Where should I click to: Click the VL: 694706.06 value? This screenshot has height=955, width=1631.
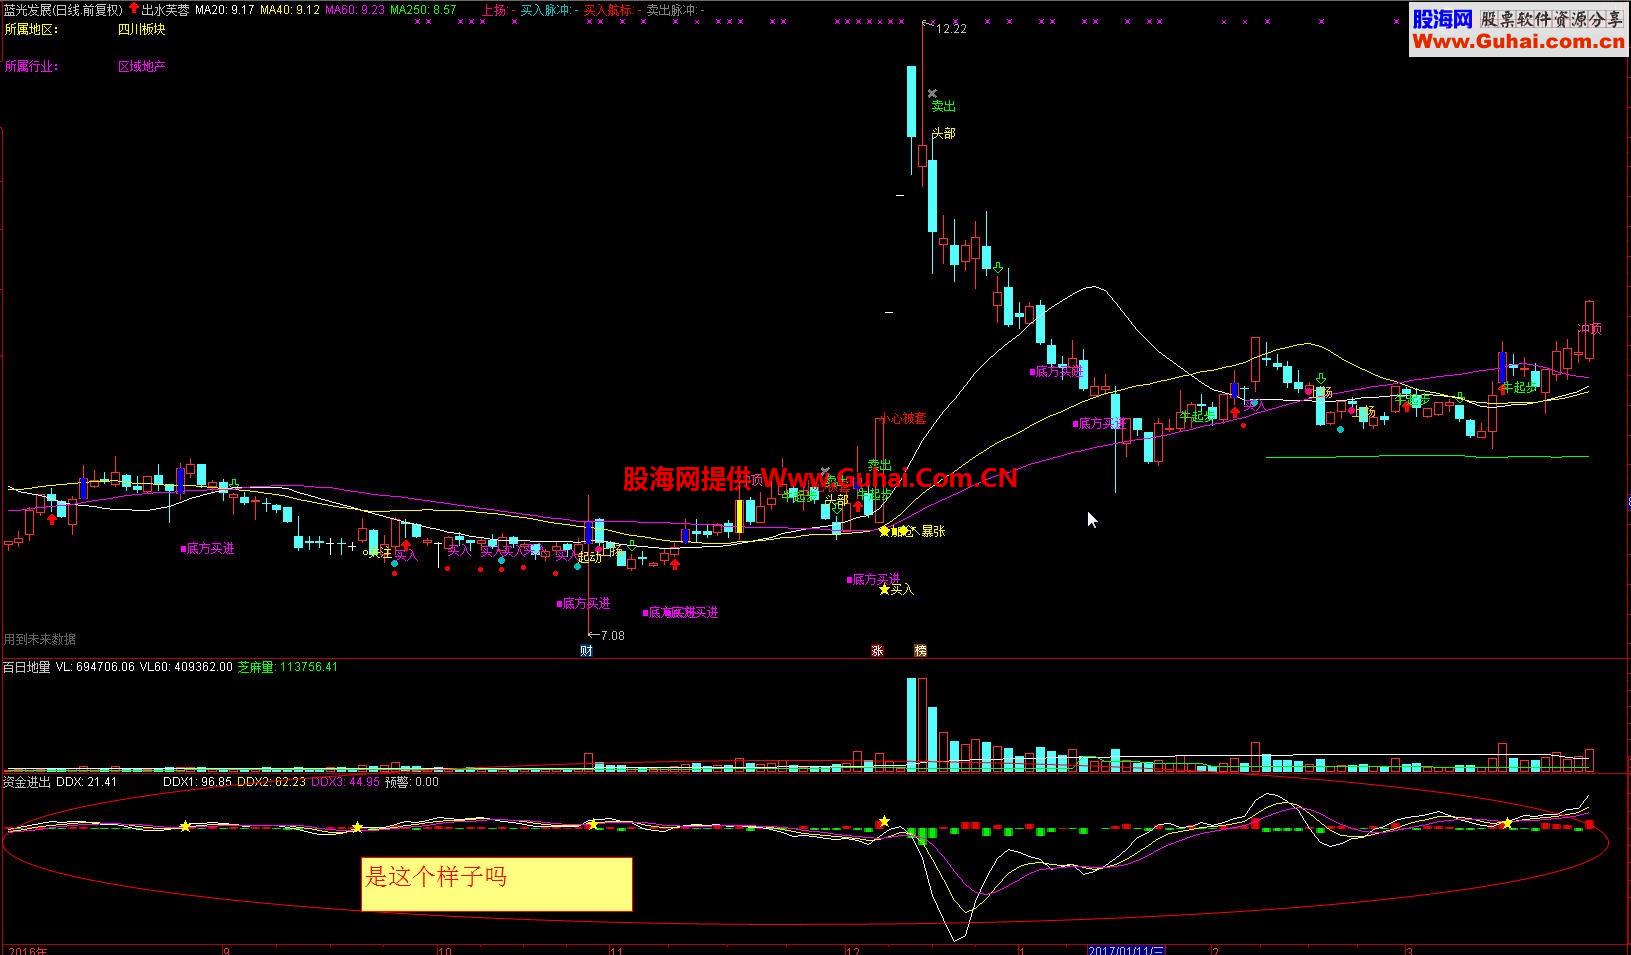(95, 667)
